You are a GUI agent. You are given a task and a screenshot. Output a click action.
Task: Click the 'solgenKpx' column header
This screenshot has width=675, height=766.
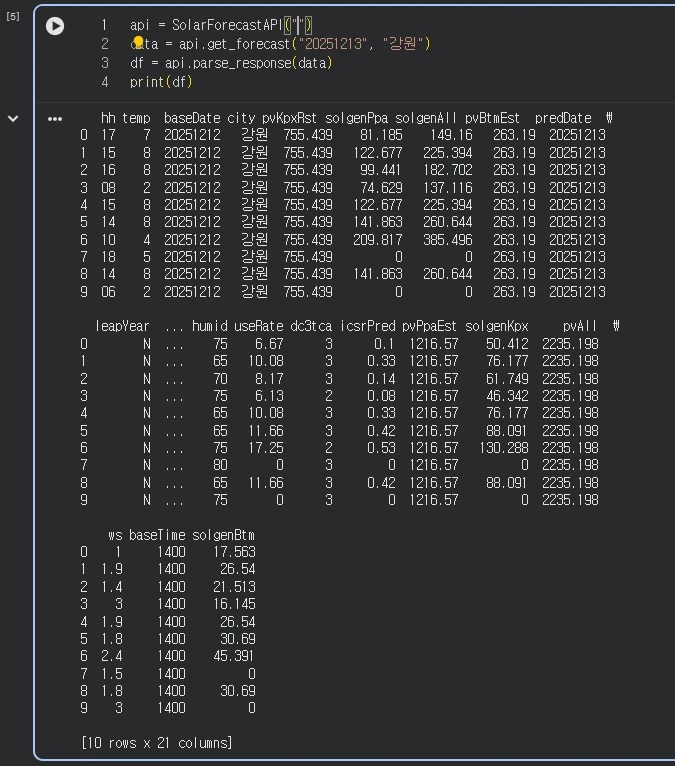coord(496,326)
